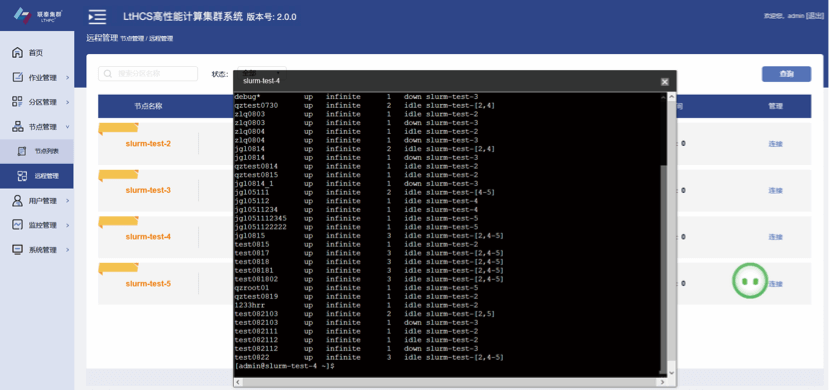Click the 查询 query button
This screenshot has width=830, height=390.
click(x=786, y=74)
